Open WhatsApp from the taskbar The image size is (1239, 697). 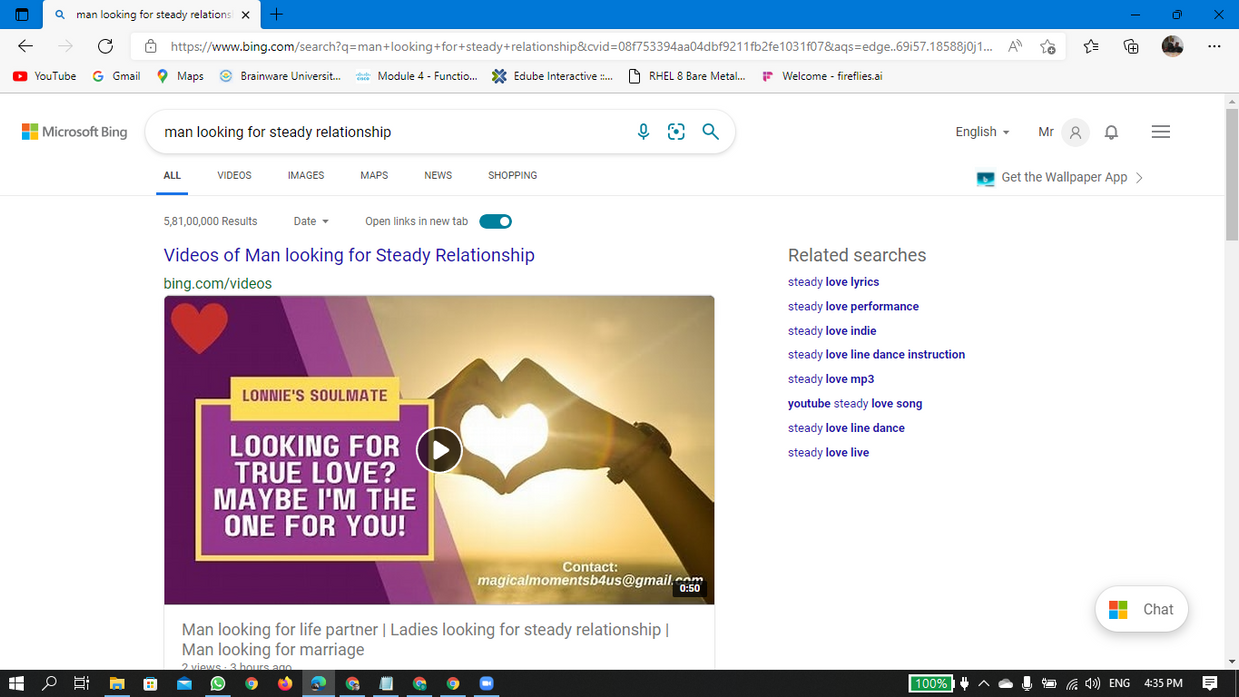[x=218, y=684]
